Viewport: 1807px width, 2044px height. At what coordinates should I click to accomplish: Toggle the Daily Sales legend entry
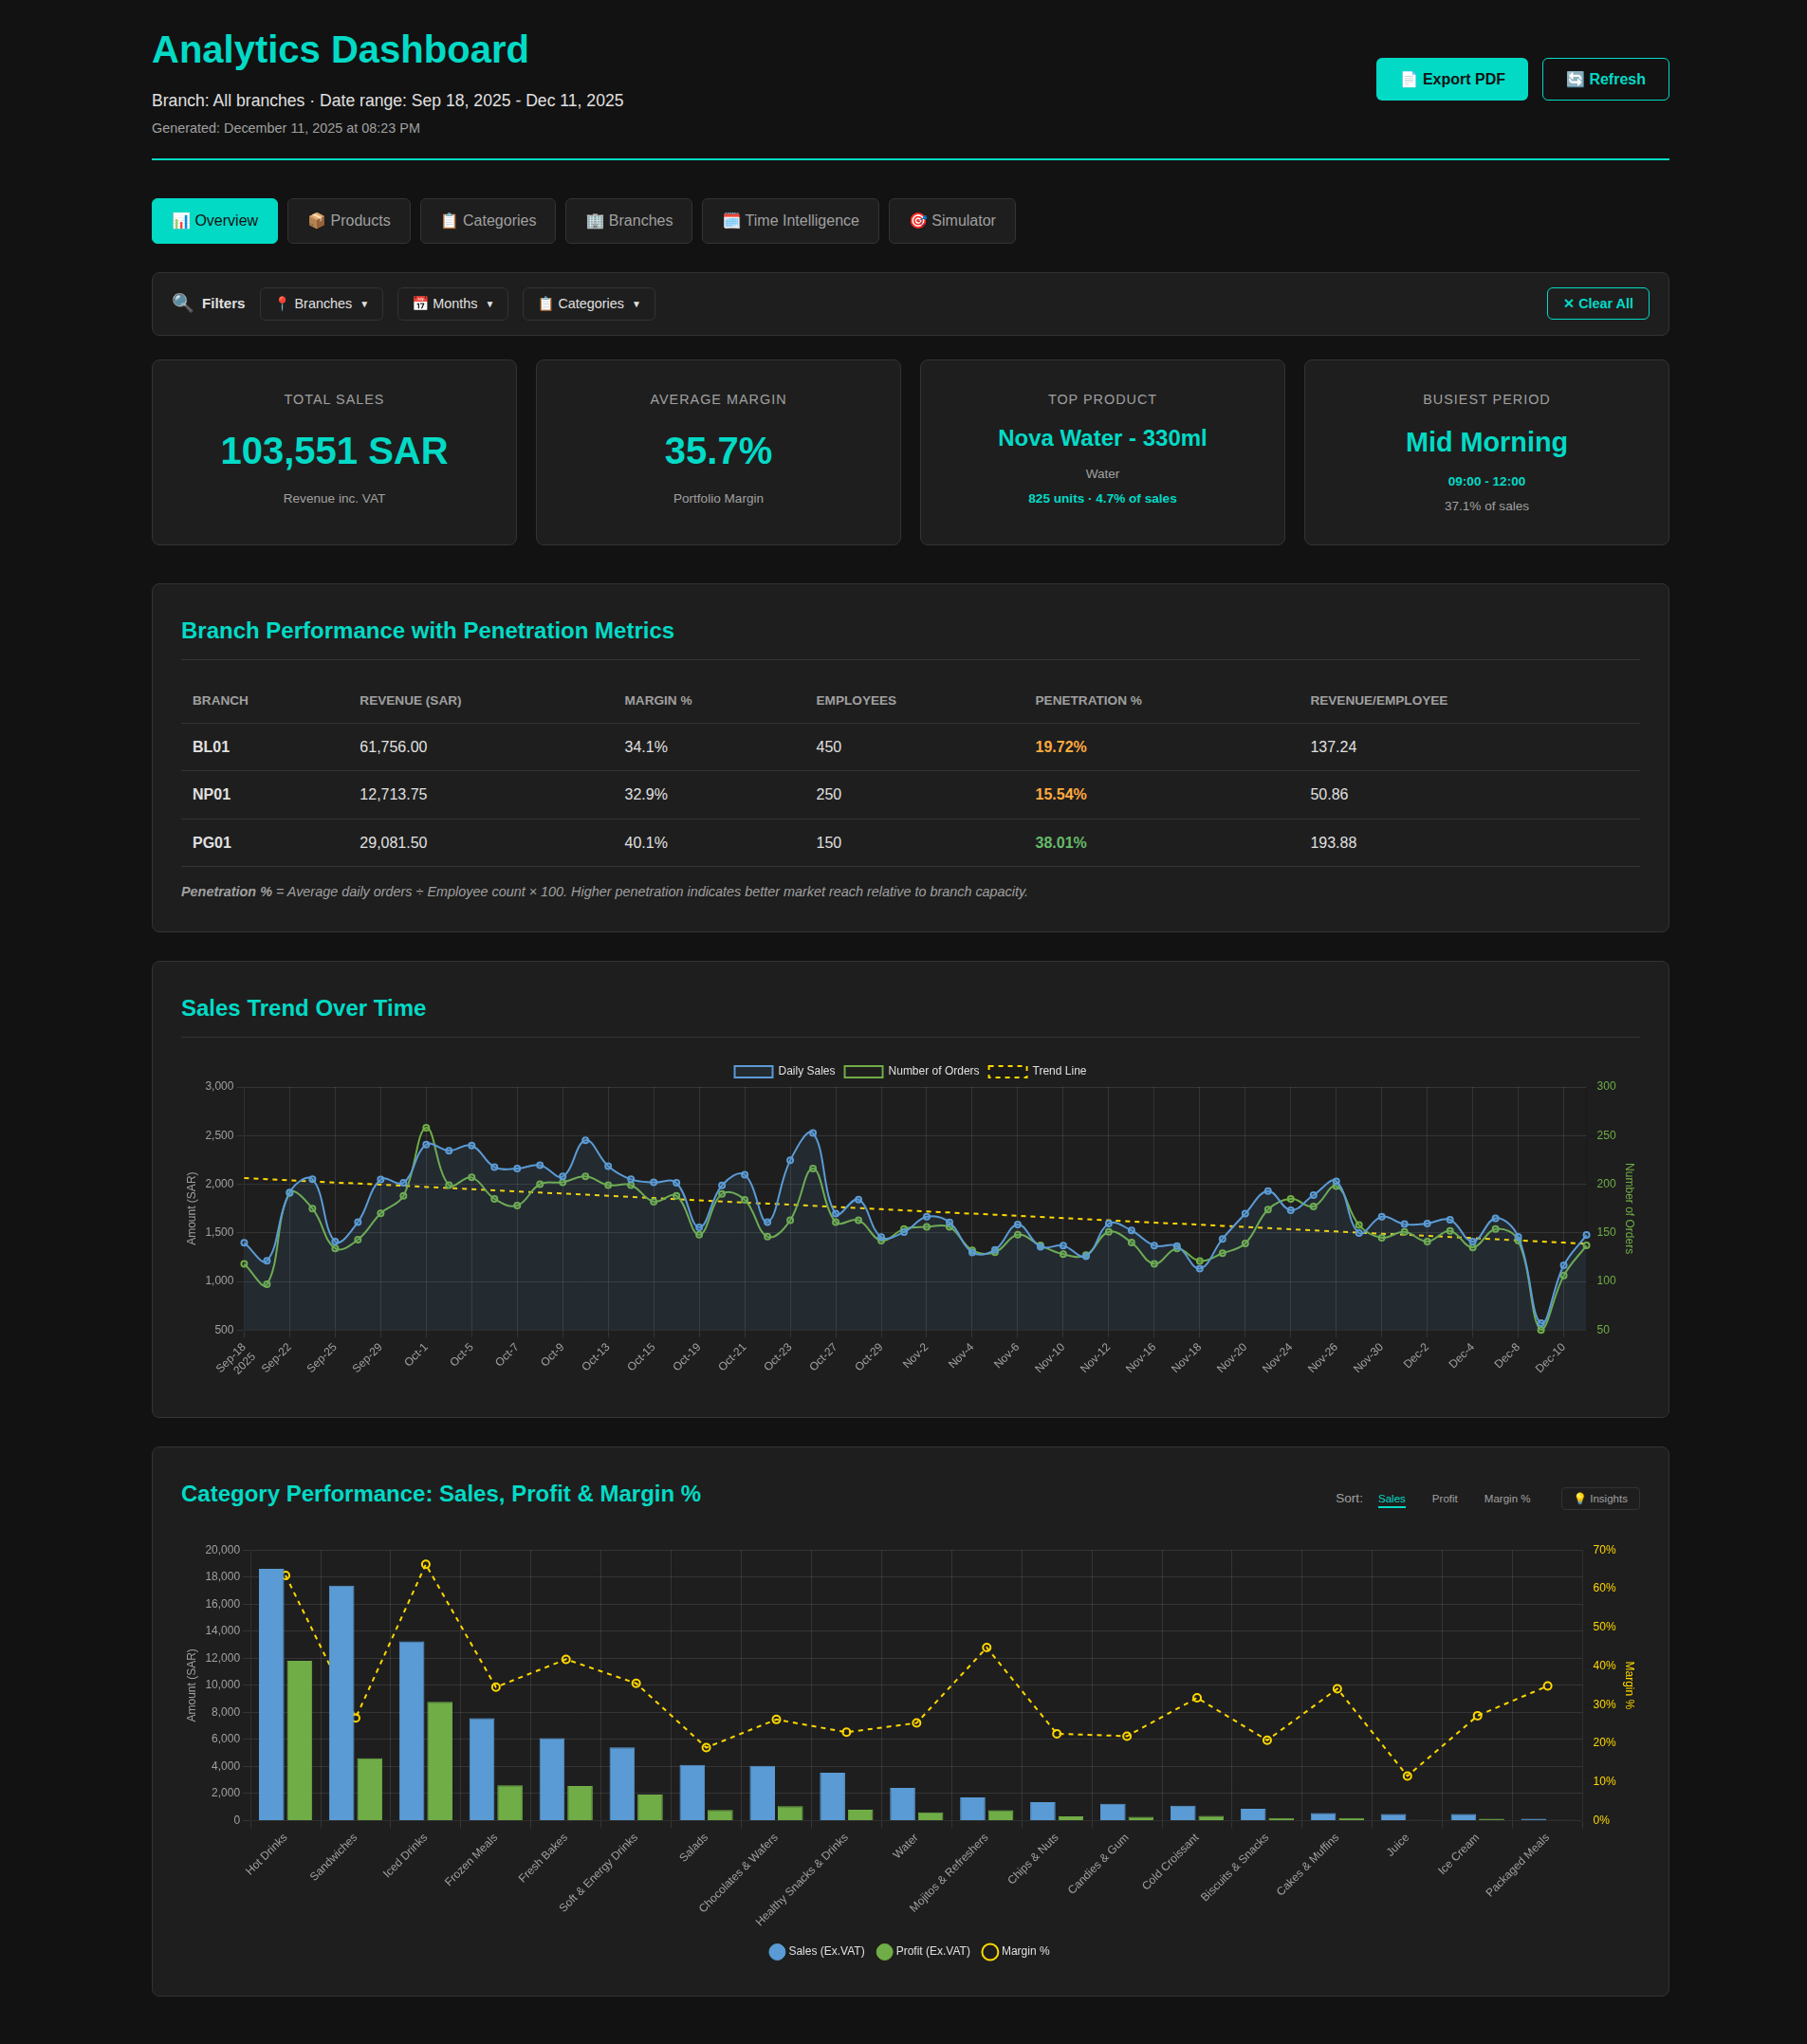pos(784,1070)
